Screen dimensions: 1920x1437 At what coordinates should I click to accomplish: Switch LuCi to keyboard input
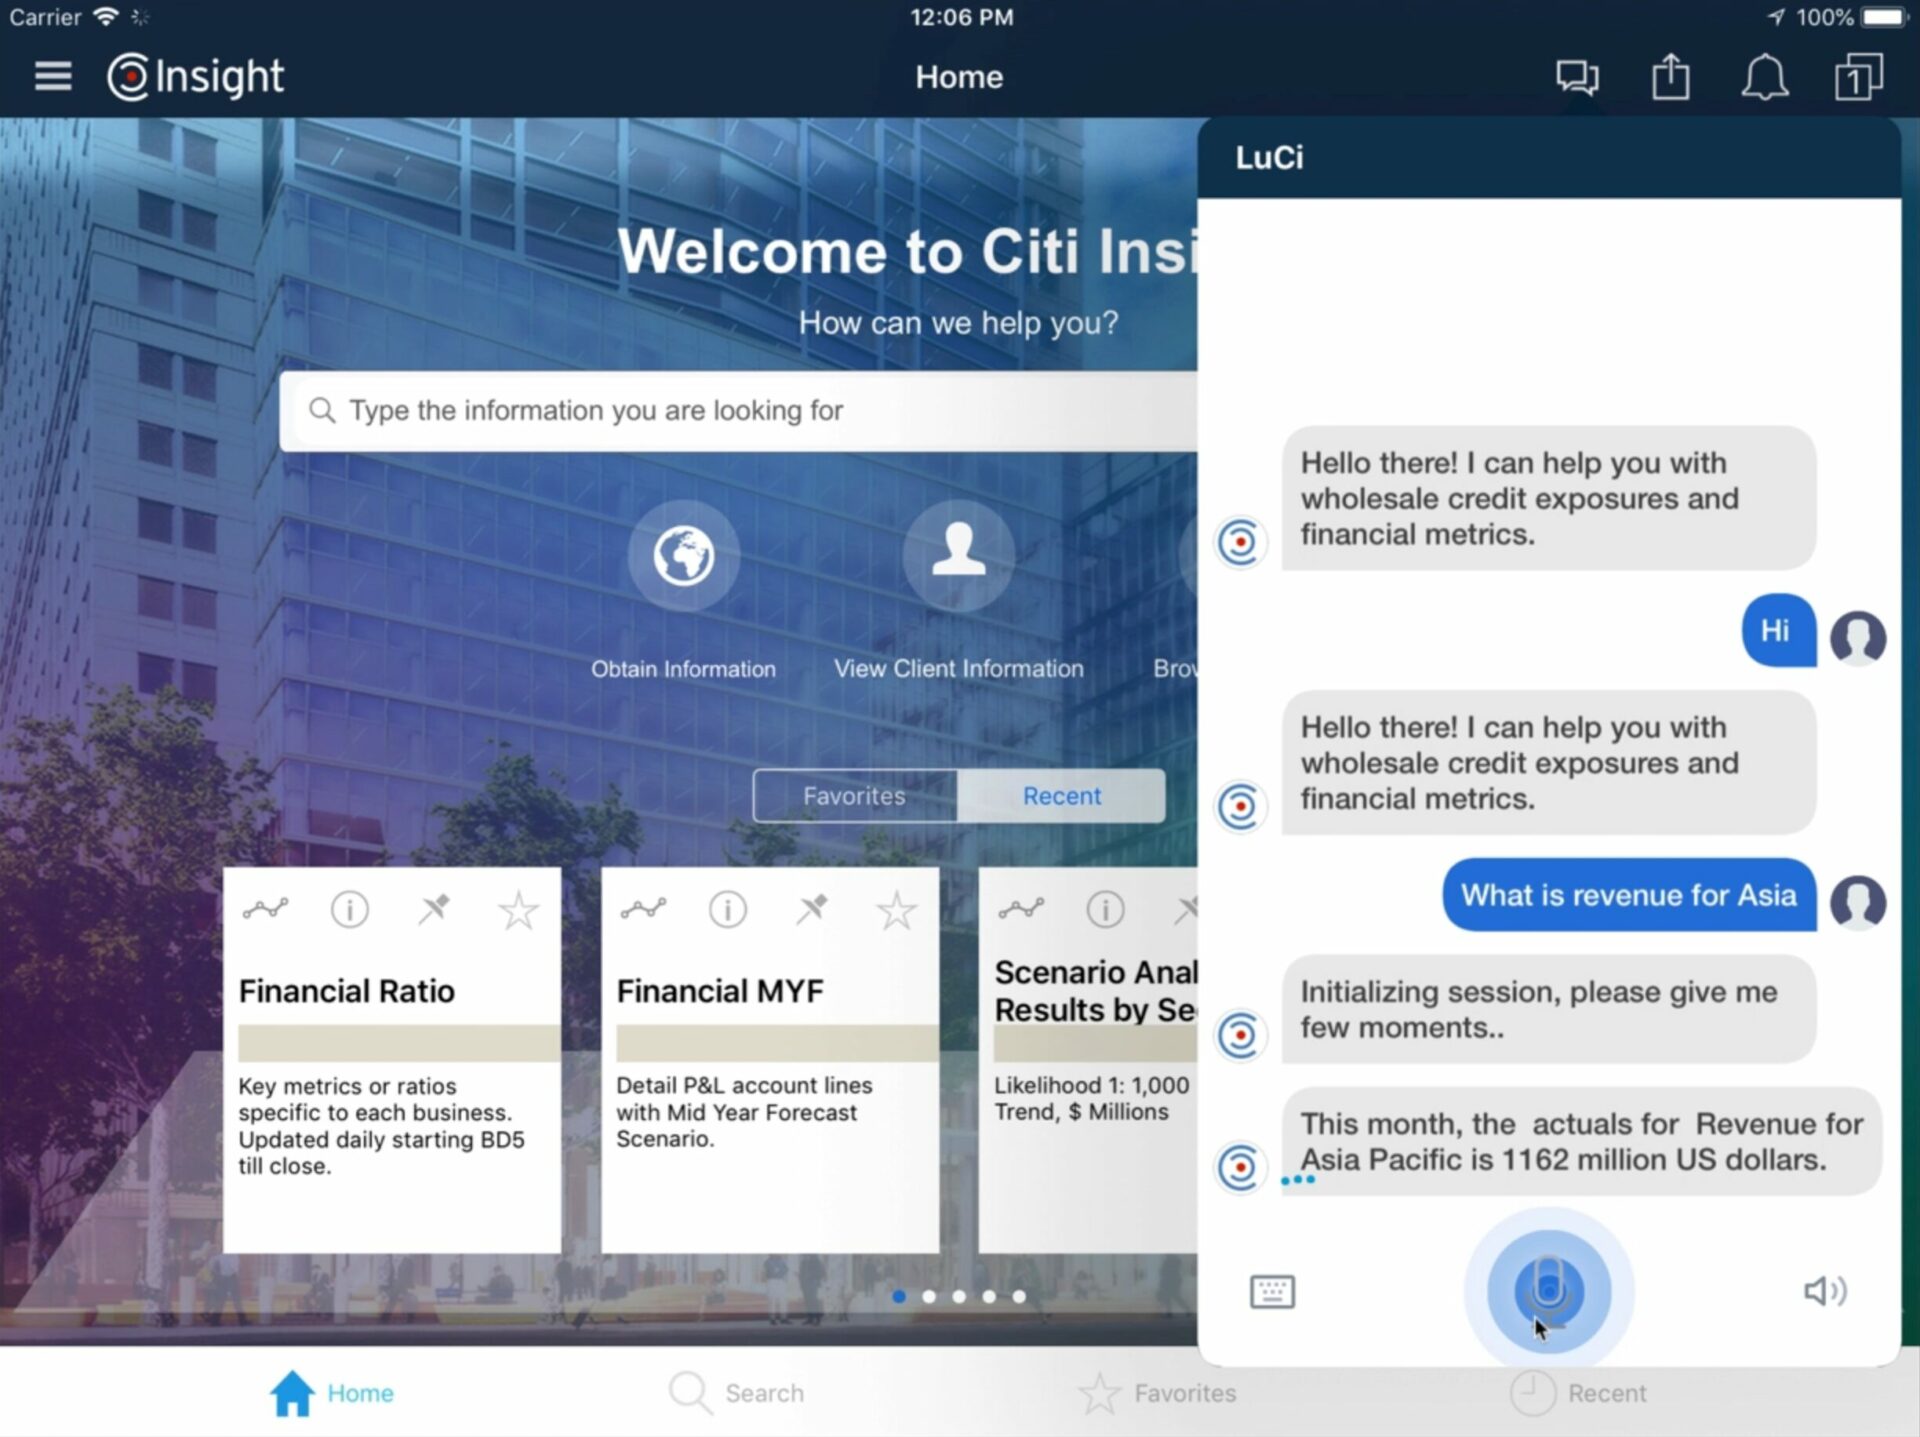[x=1272, y=1291]
